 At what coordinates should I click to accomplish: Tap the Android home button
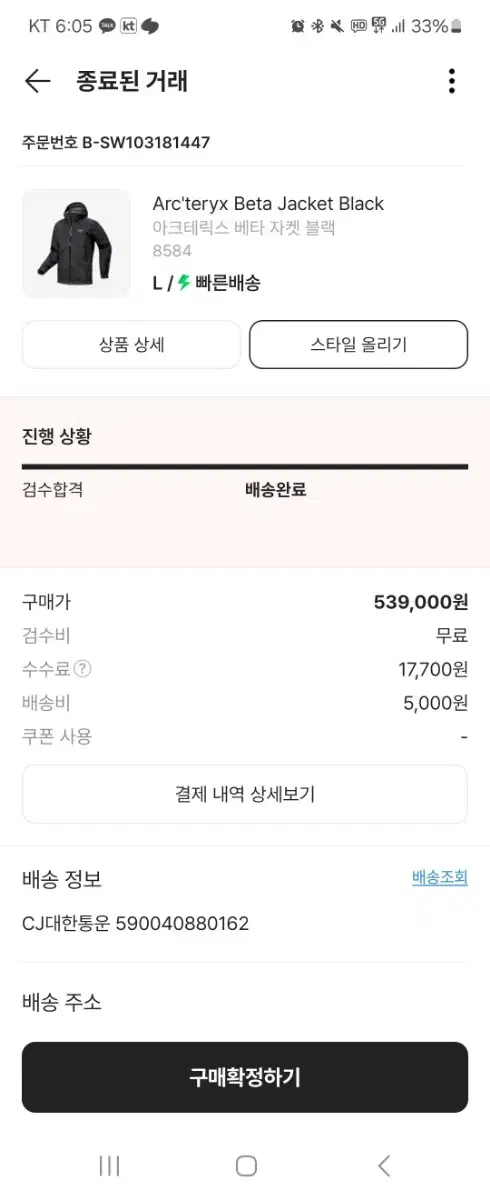pos(246,1165)
